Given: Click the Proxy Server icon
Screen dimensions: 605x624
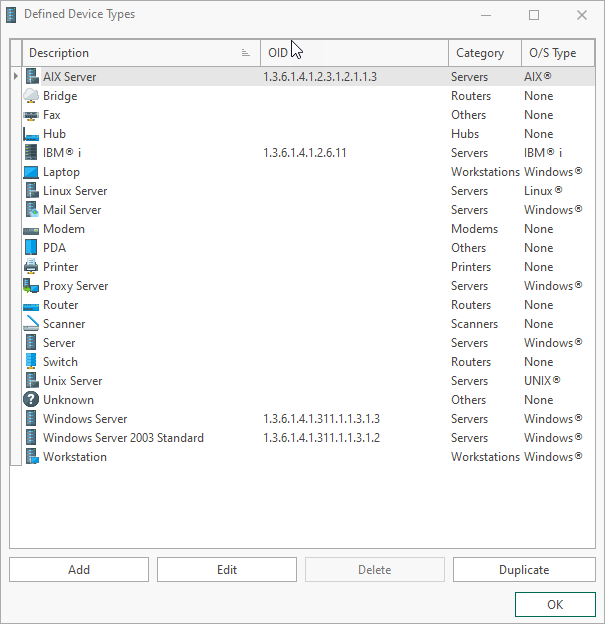Looking at the screenshot, I should 31,286.
